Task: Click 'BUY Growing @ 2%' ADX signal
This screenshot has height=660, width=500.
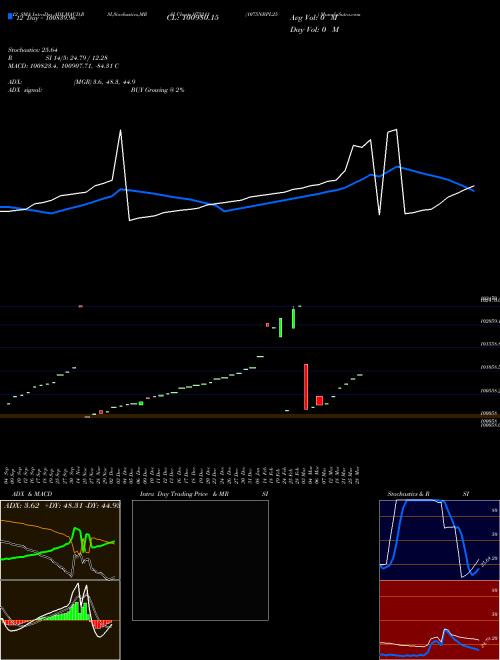Action: click(157, 90)
